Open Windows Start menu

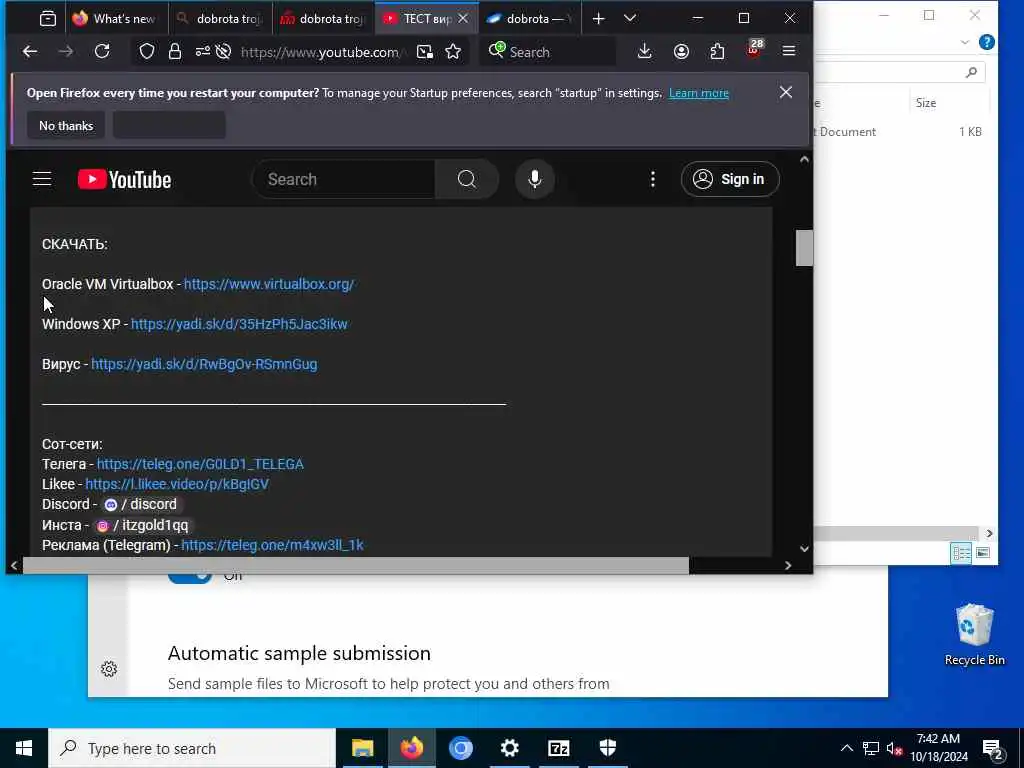coord(24,748)
